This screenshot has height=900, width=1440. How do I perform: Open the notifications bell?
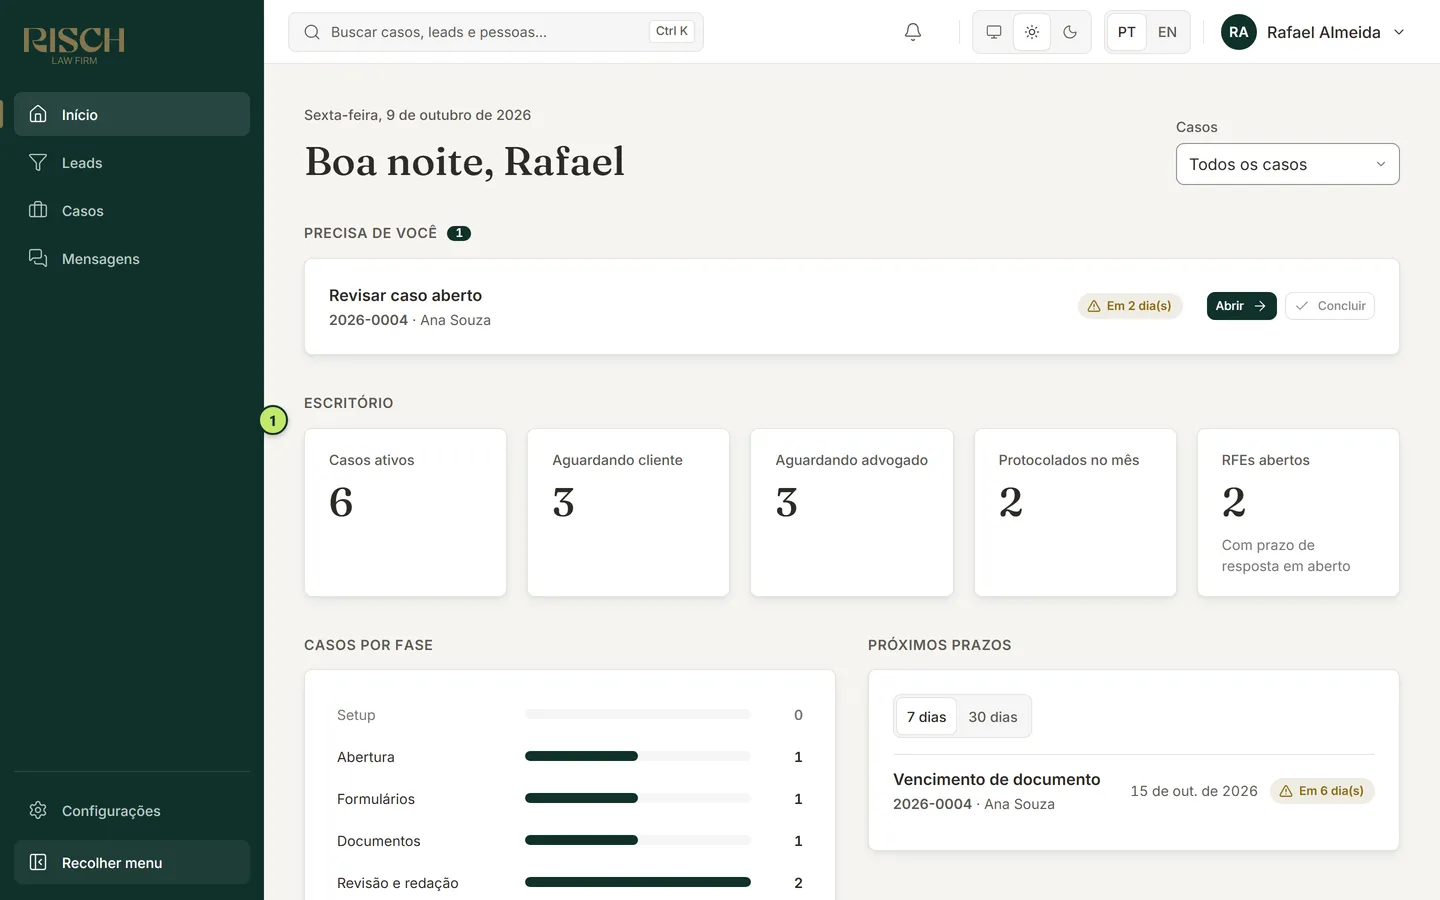[x=913, y=32]
